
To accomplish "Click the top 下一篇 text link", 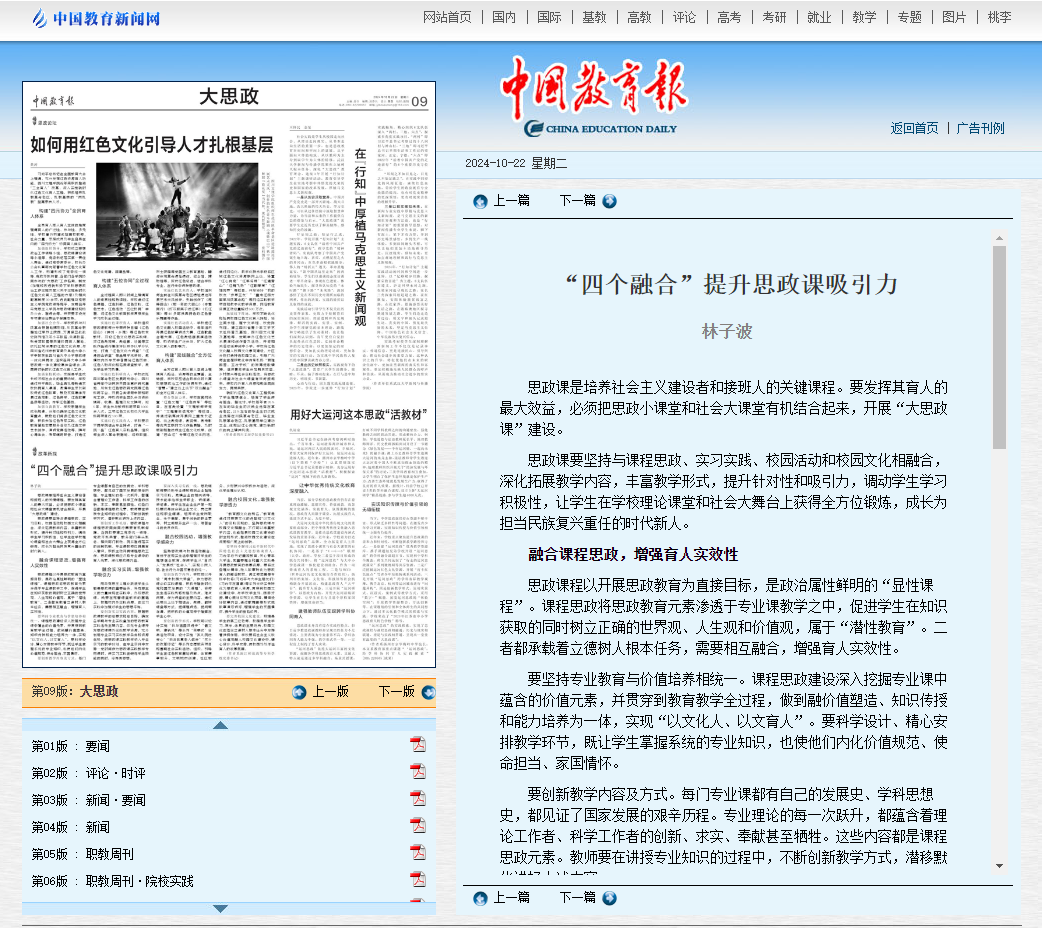I will [x=577, y=201].
